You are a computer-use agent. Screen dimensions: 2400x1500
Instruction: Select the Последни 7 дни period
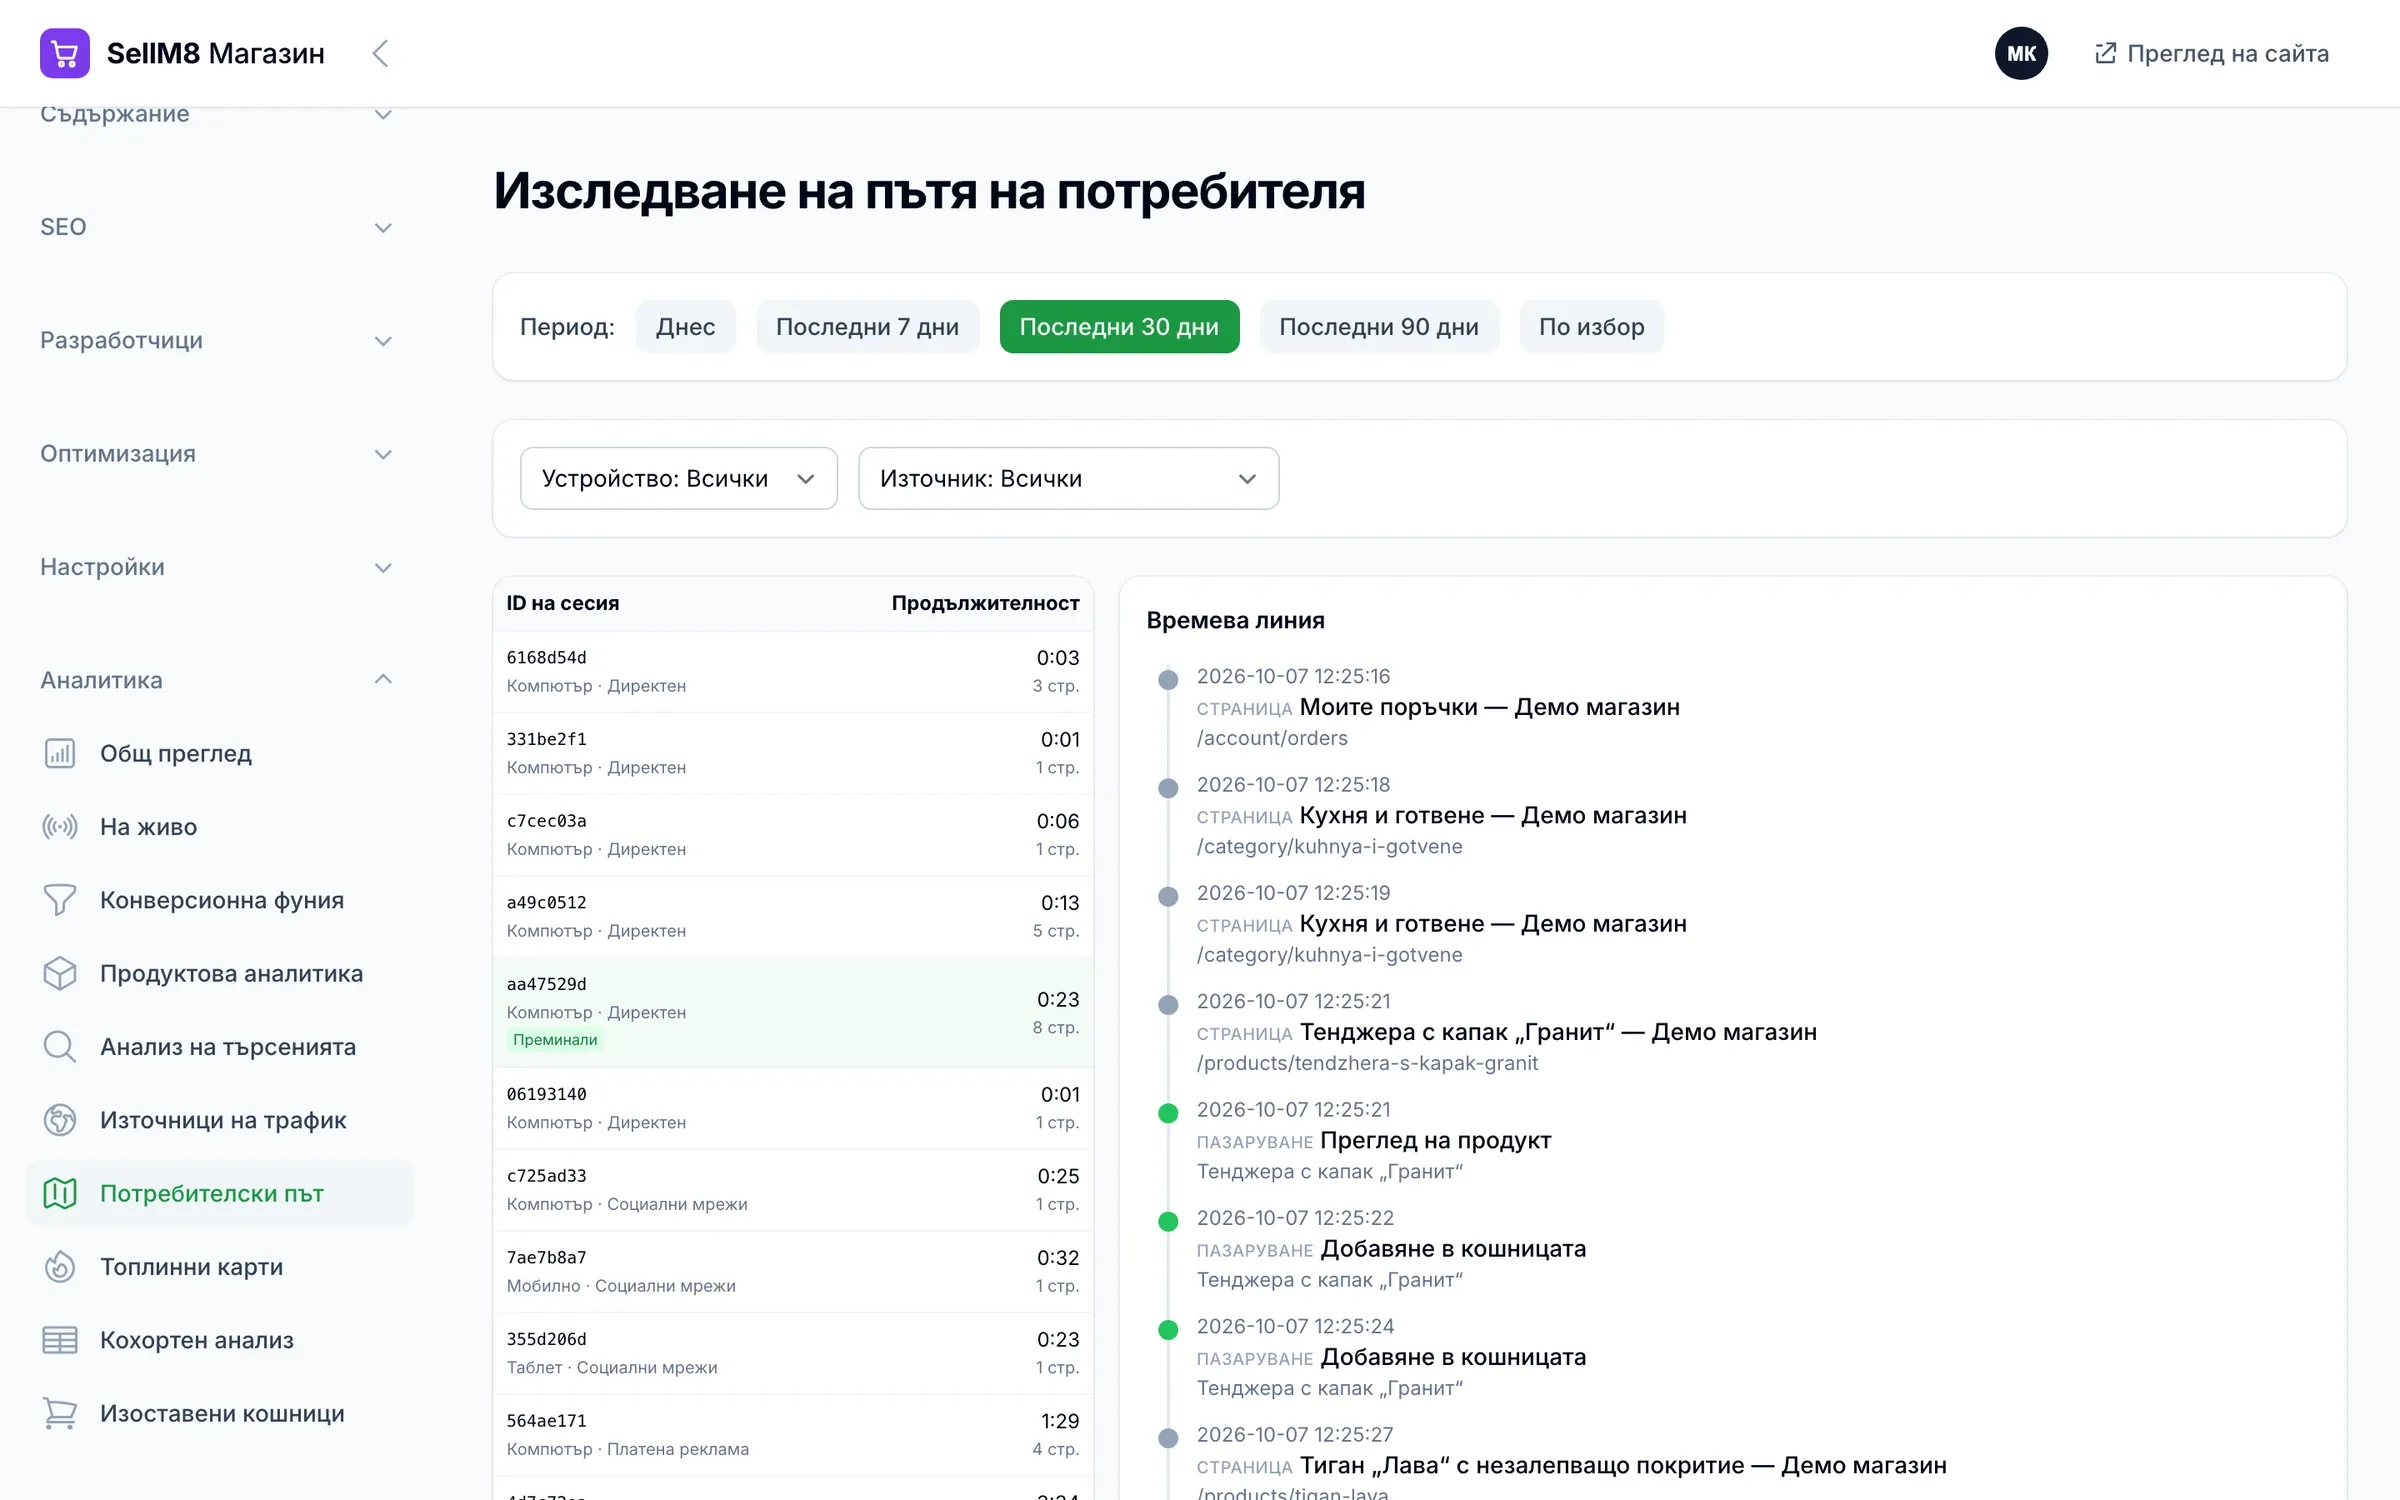click(867, 327)
